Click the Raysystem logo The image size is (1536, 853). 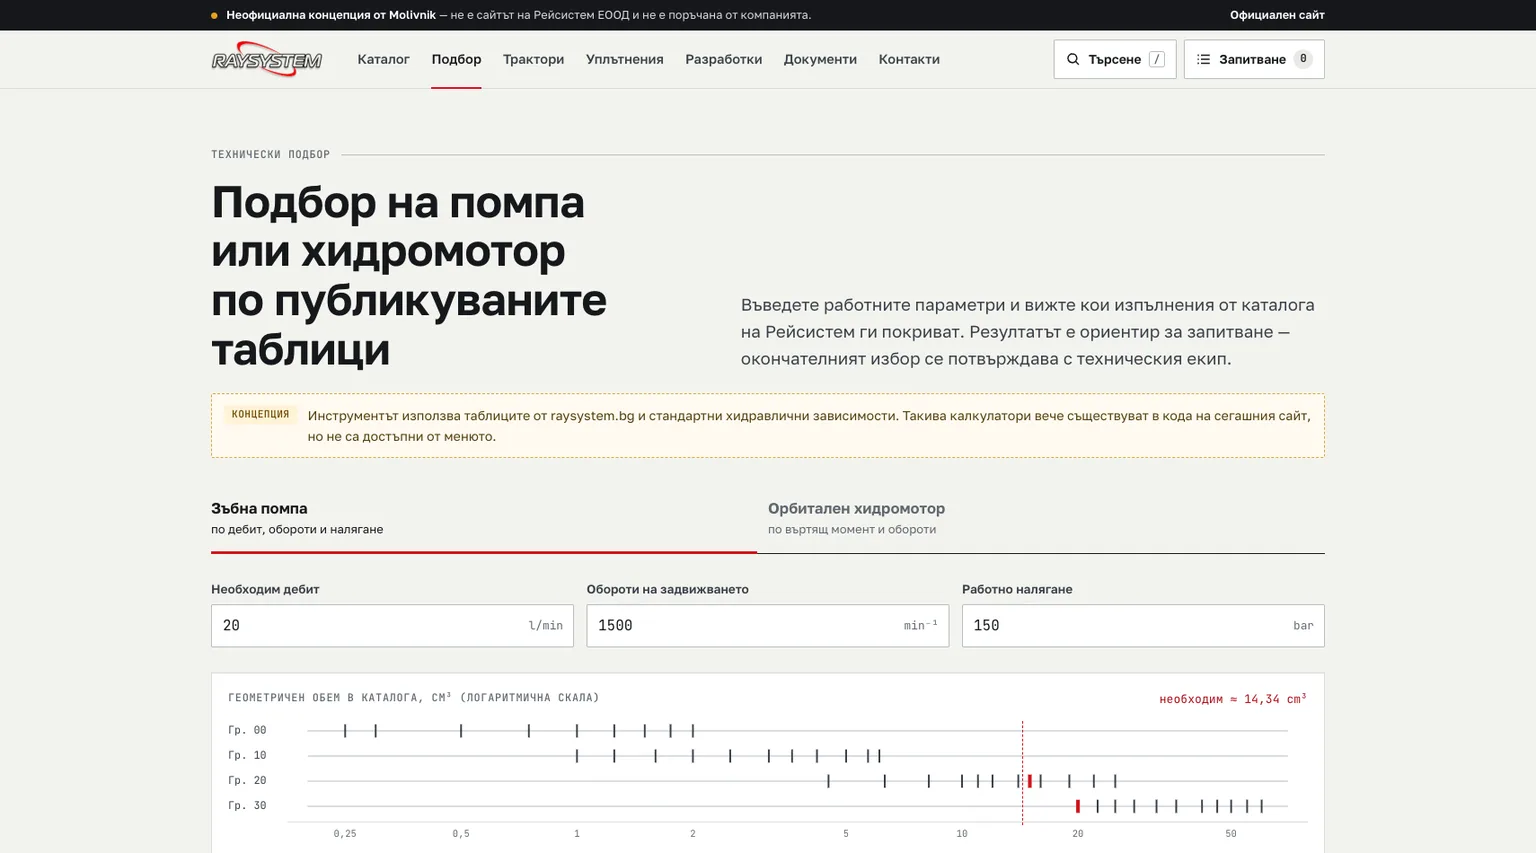(x=266, y=59)
